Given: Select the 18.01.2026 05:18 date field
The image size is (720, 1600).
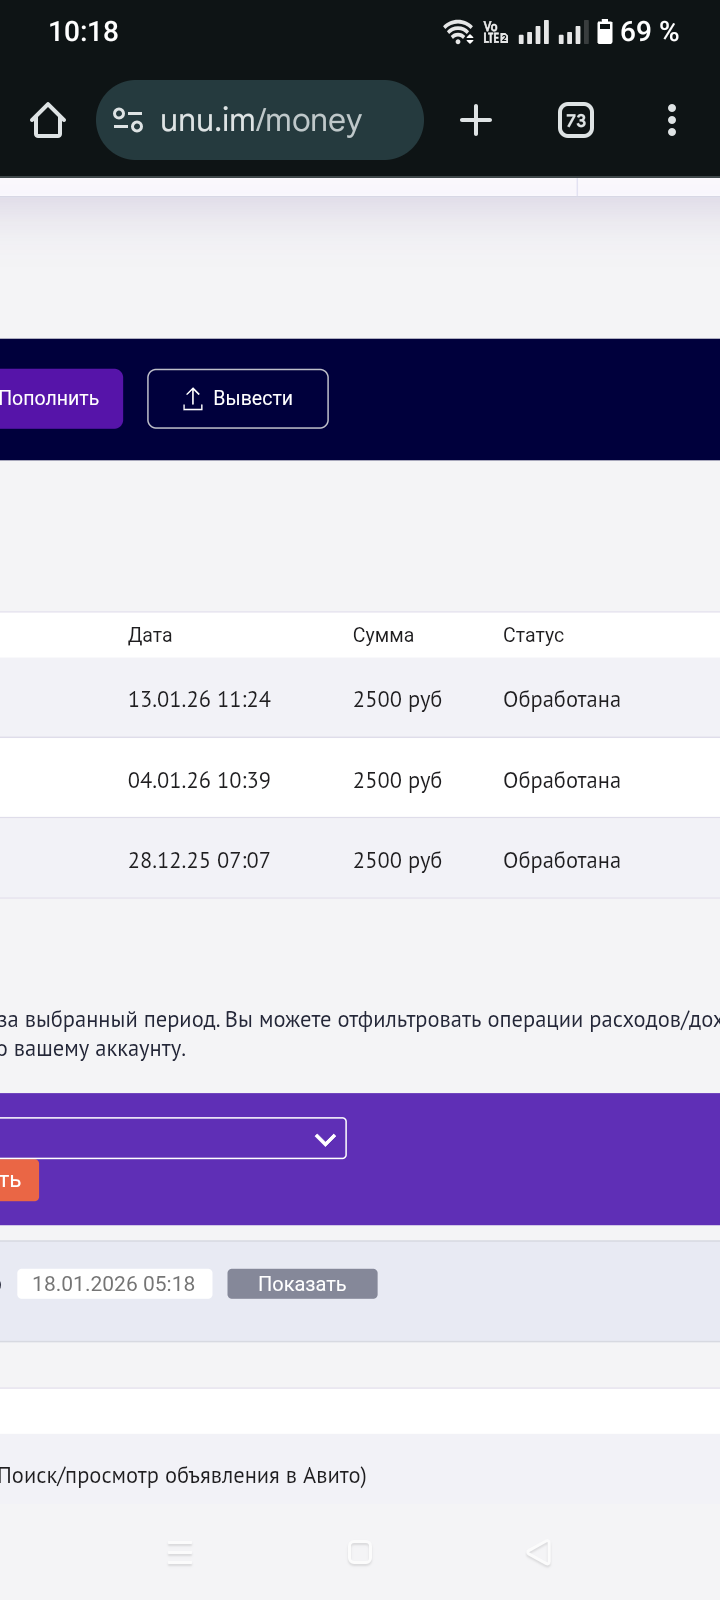Looking at the screenshot, I should (114, 1284).
